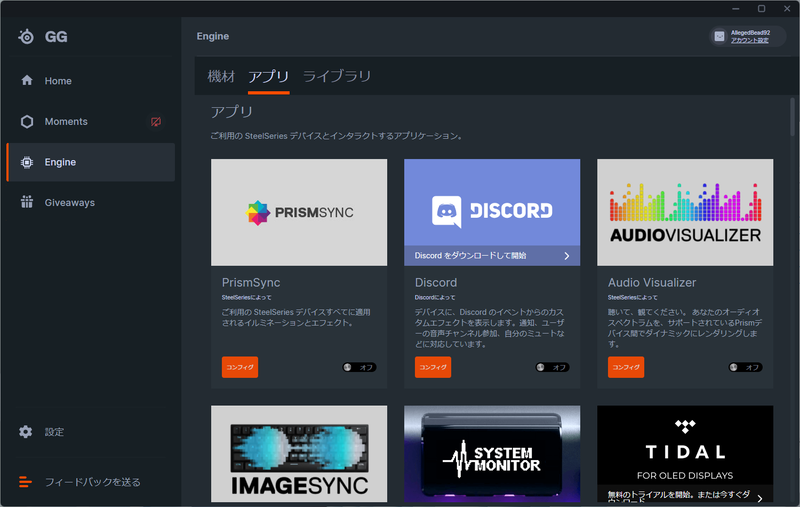This screenshot has width=800, height=507.
Task: Click the Moments hexagon icon
Action: pyautogui.click(x=27, y=121)
